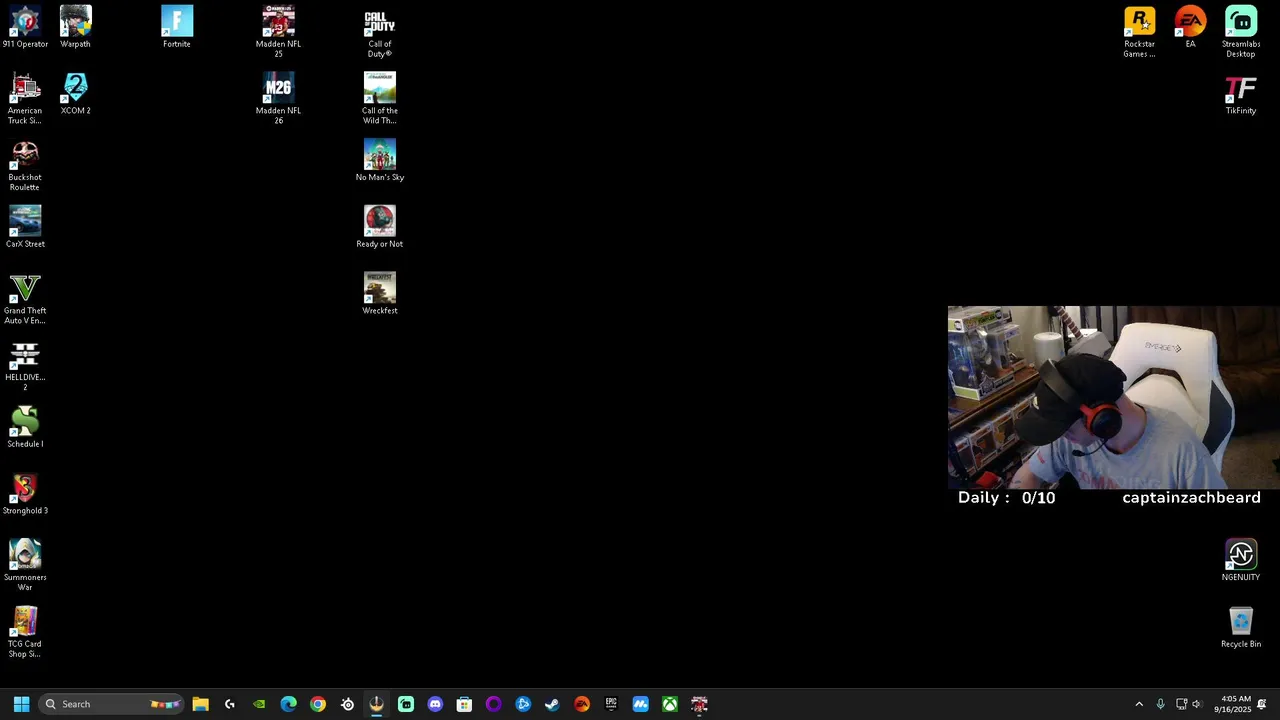Click the No Man's Sky icon
This screenshot has height=720, width=1280.
[380, 160]
